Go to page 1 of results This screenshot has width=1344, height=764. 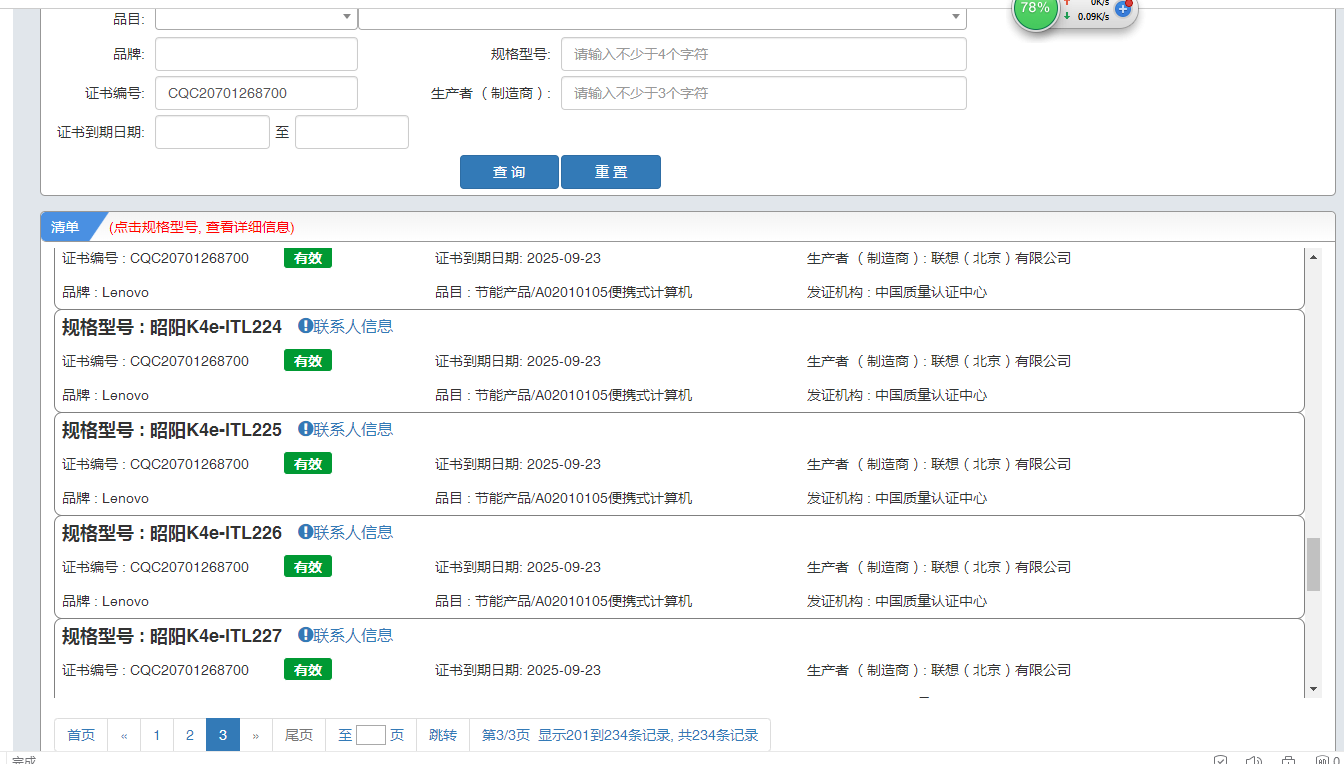(x=157, y=735)
